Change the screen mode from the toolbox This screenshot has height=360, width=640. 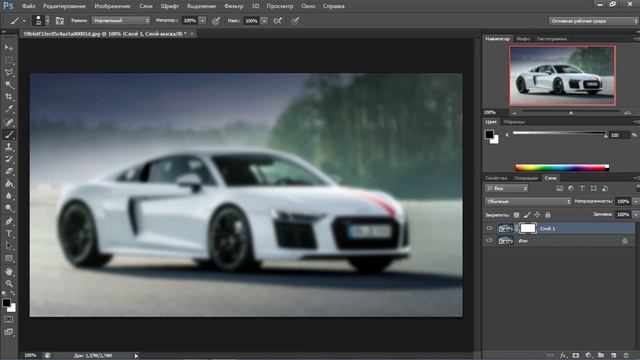[x=9, y=332]
